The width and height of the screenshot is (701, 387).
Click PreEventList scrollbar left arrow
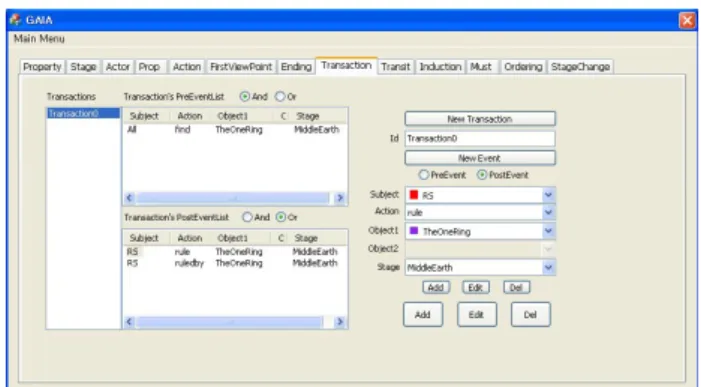click(130, 198)
